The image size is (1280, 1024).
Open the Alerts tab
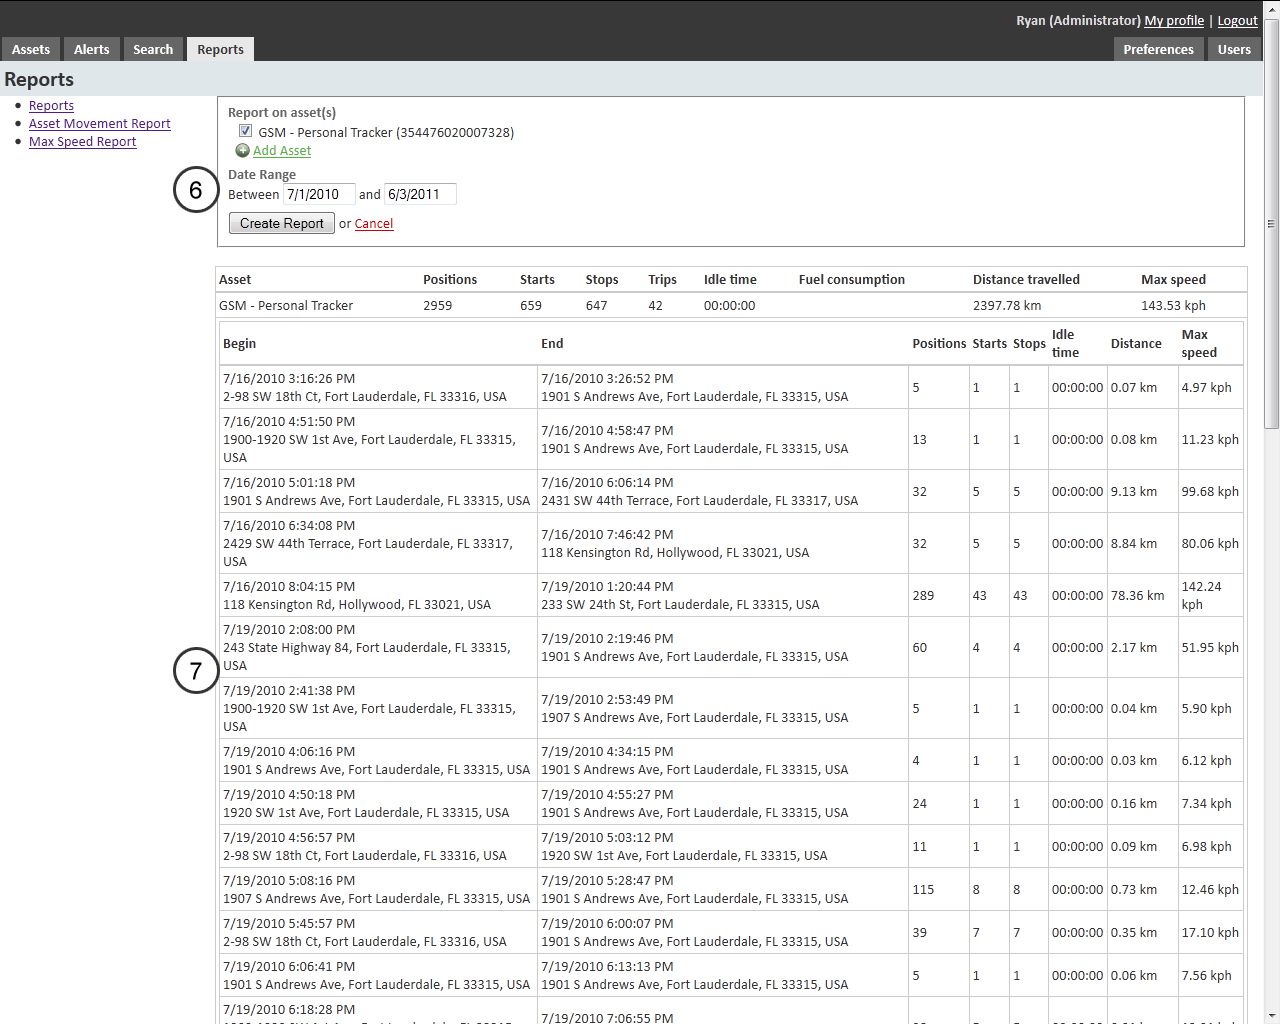click(91, 48)
